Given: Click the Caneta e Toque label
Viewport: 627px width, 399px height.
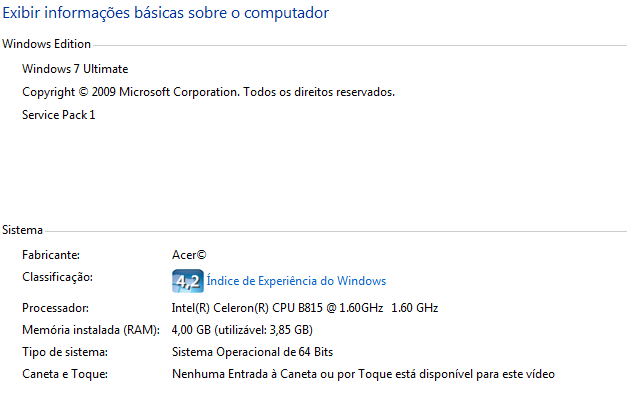Looking at the screenshot, I should [65, 374].
